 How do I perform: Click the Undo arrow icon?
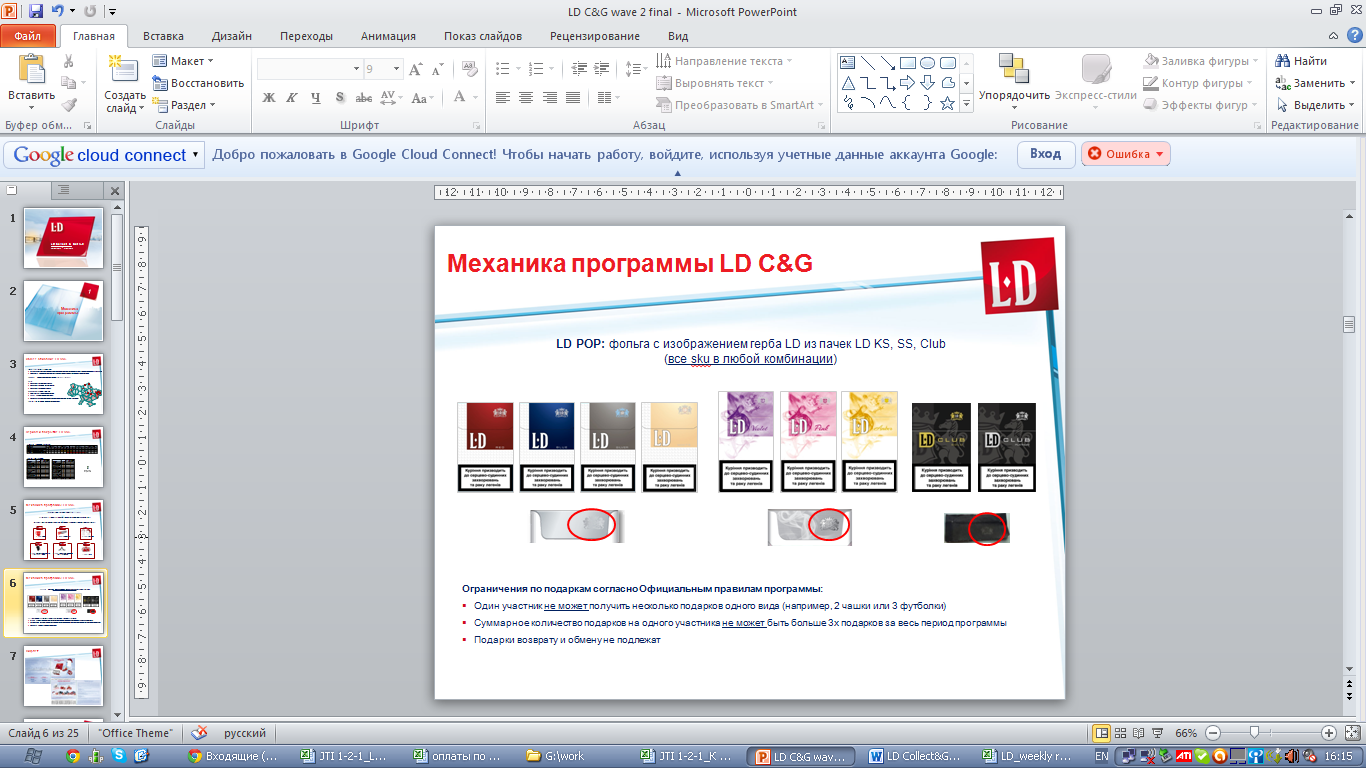pyautogui.click(x=58, y=12)
